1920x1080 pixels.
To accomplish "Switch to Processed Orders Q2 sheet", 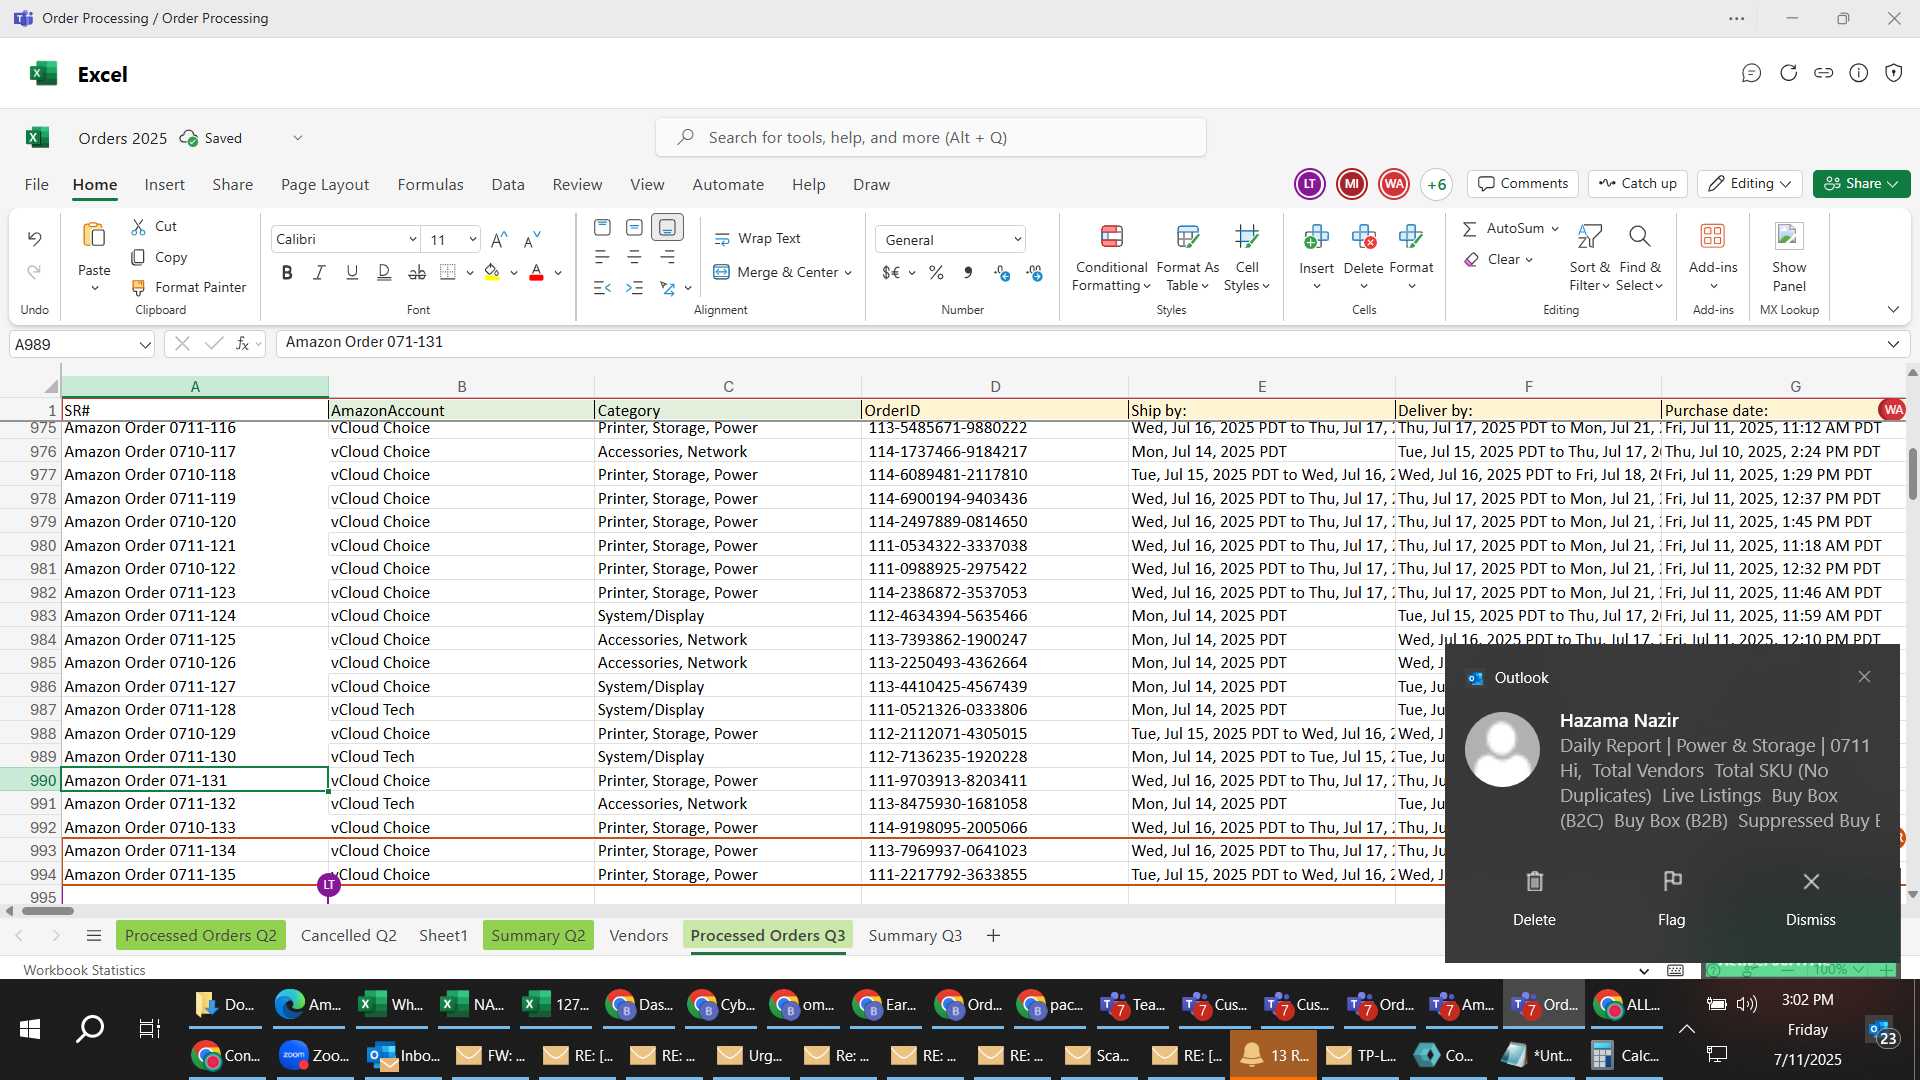I will pyautogui.click(x=200, y=935).
